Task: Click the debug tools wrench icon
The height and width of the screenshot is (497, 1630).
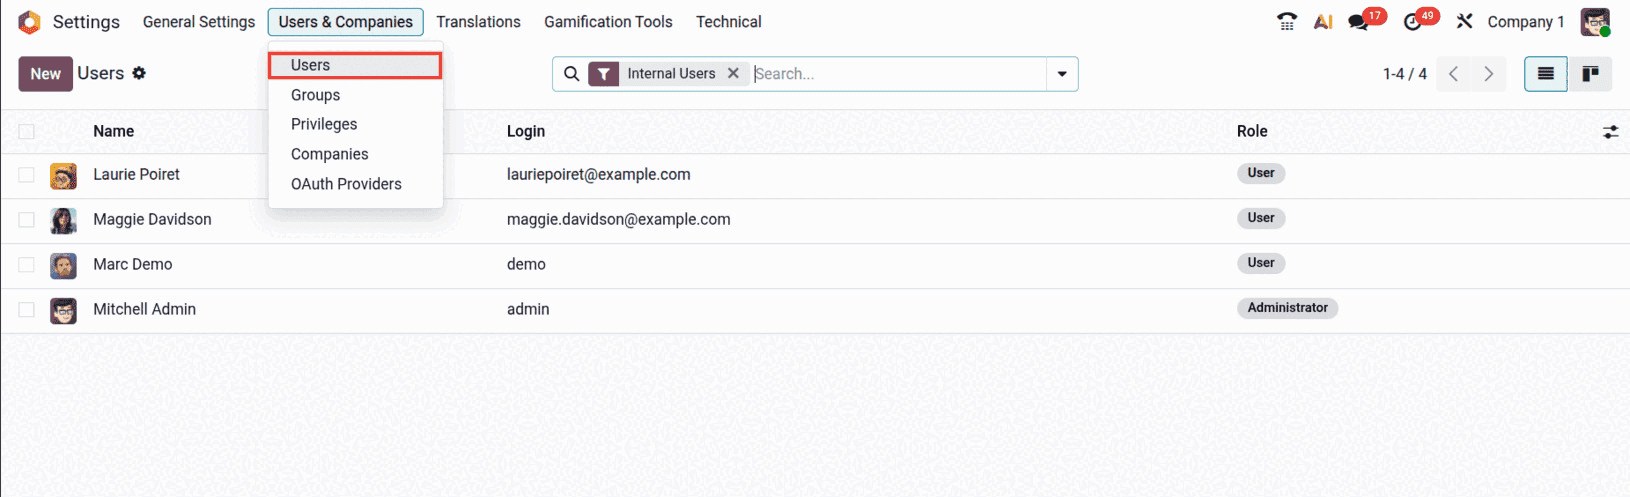Action: 1465,22
